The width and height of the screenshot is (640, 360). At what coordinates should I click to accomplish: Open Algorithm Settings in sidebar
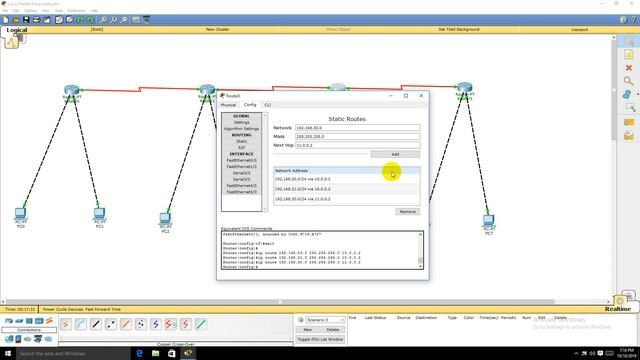click(241, 129)
